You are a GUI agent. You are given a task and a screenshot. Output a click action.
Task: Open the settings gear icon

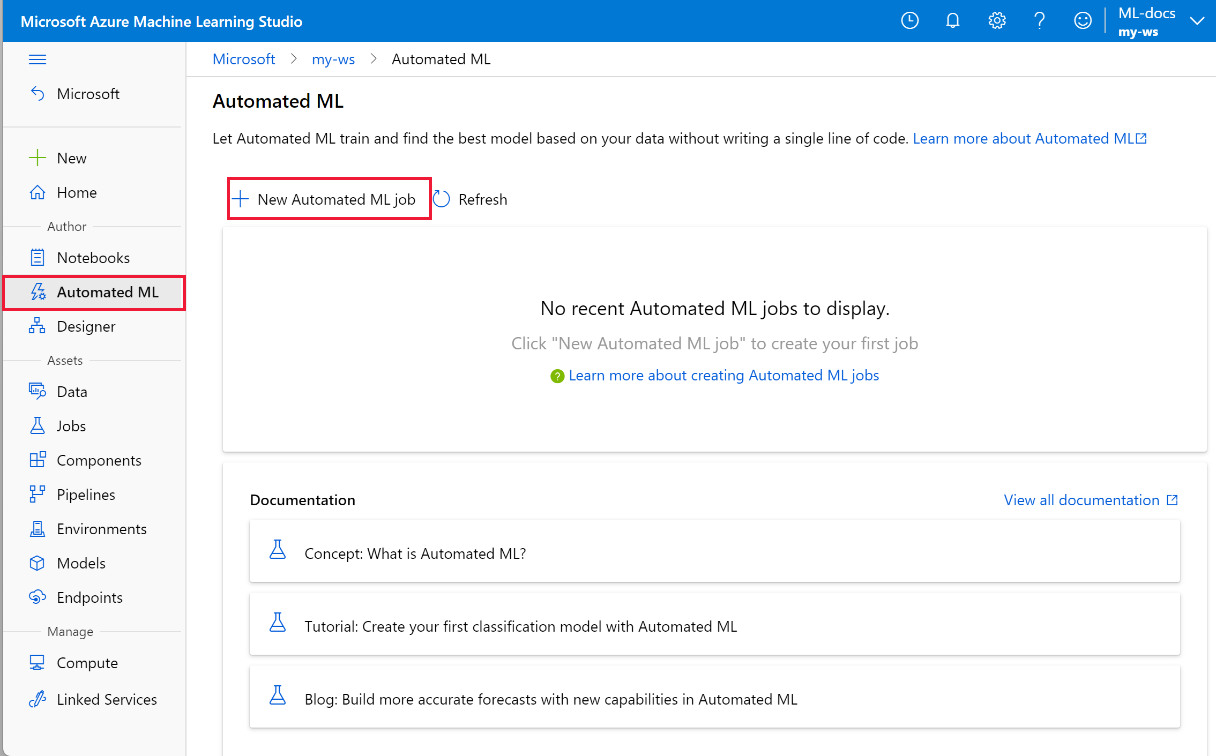997,21
